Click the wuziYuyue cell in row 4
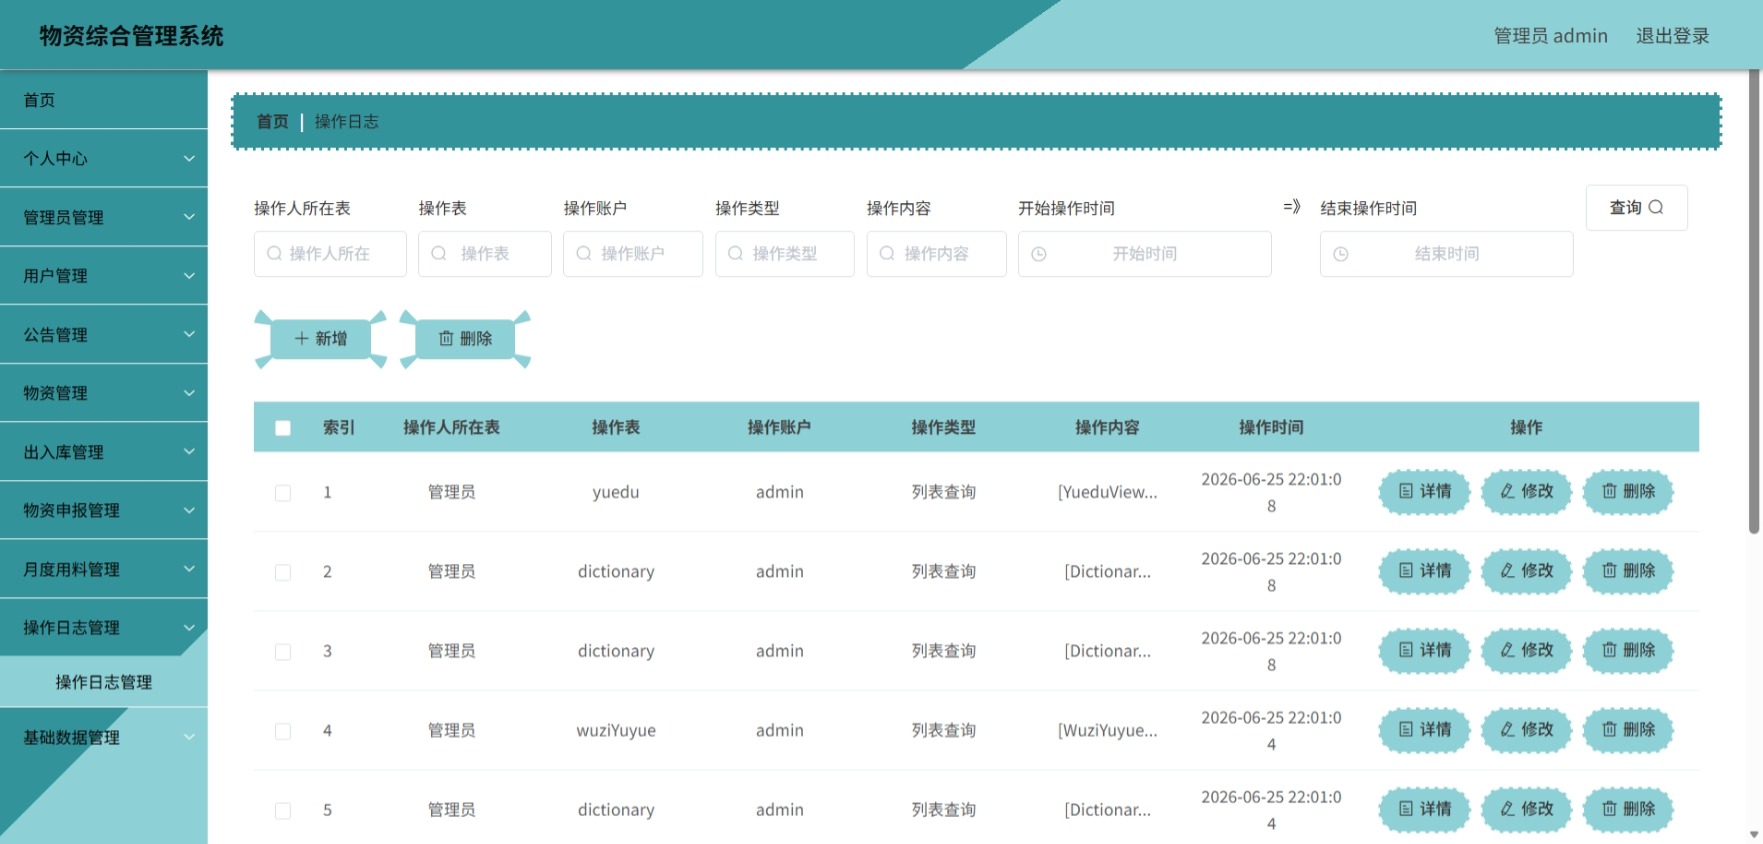The width and height of the screenshot is (1763, 844). click(616, 730)
